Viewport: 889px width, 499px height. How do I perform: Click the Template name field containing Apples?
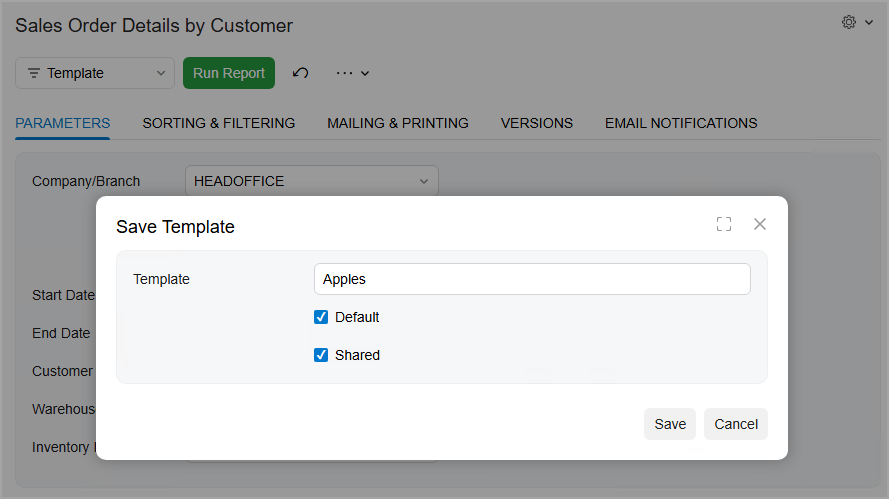tap(532, 279)
